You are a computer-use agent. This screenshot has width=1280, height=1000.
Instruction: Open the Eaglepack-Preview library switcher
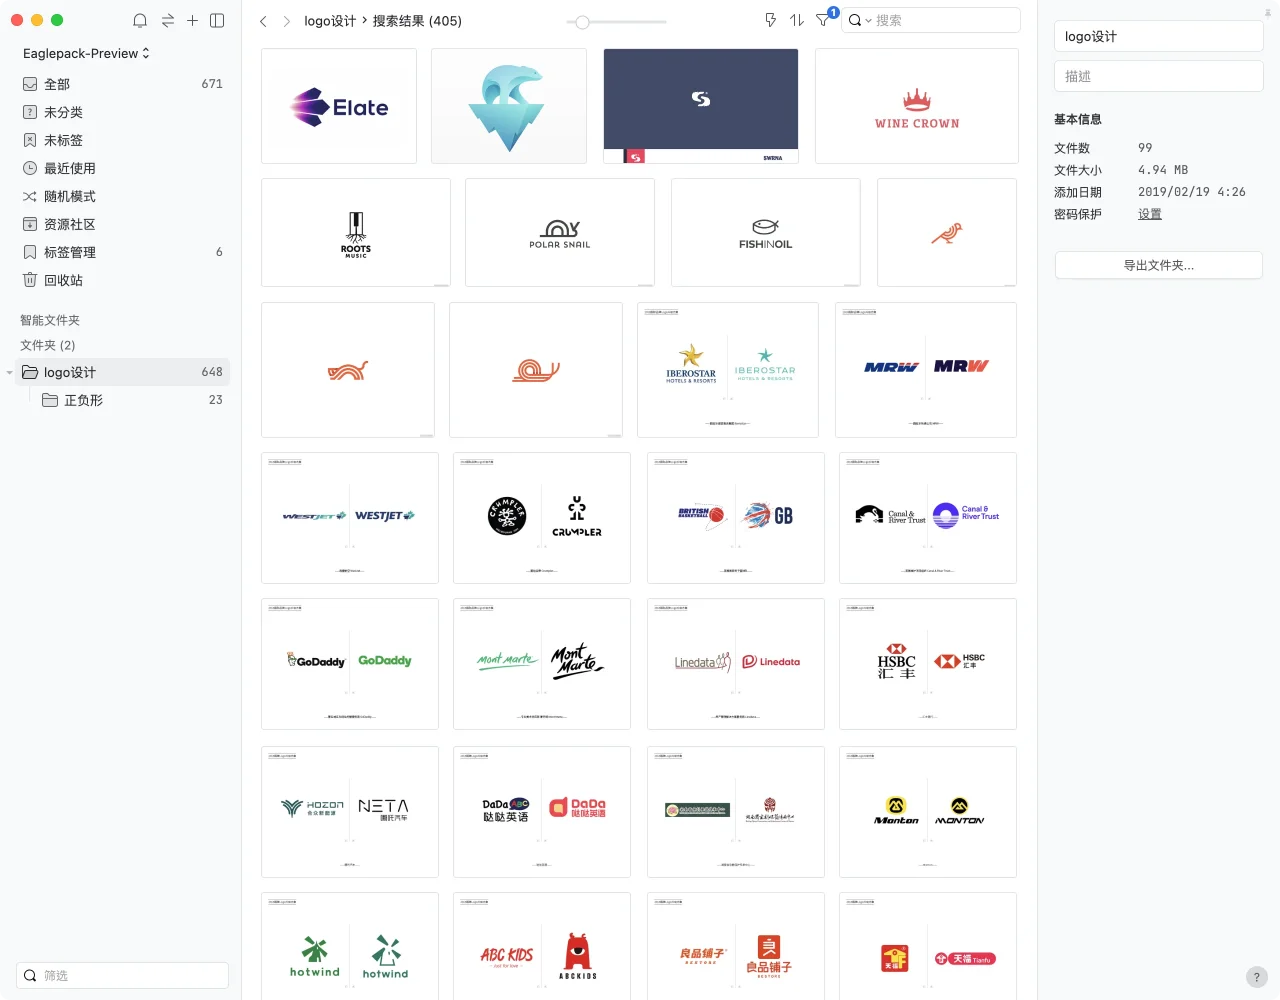click(86, 53)
